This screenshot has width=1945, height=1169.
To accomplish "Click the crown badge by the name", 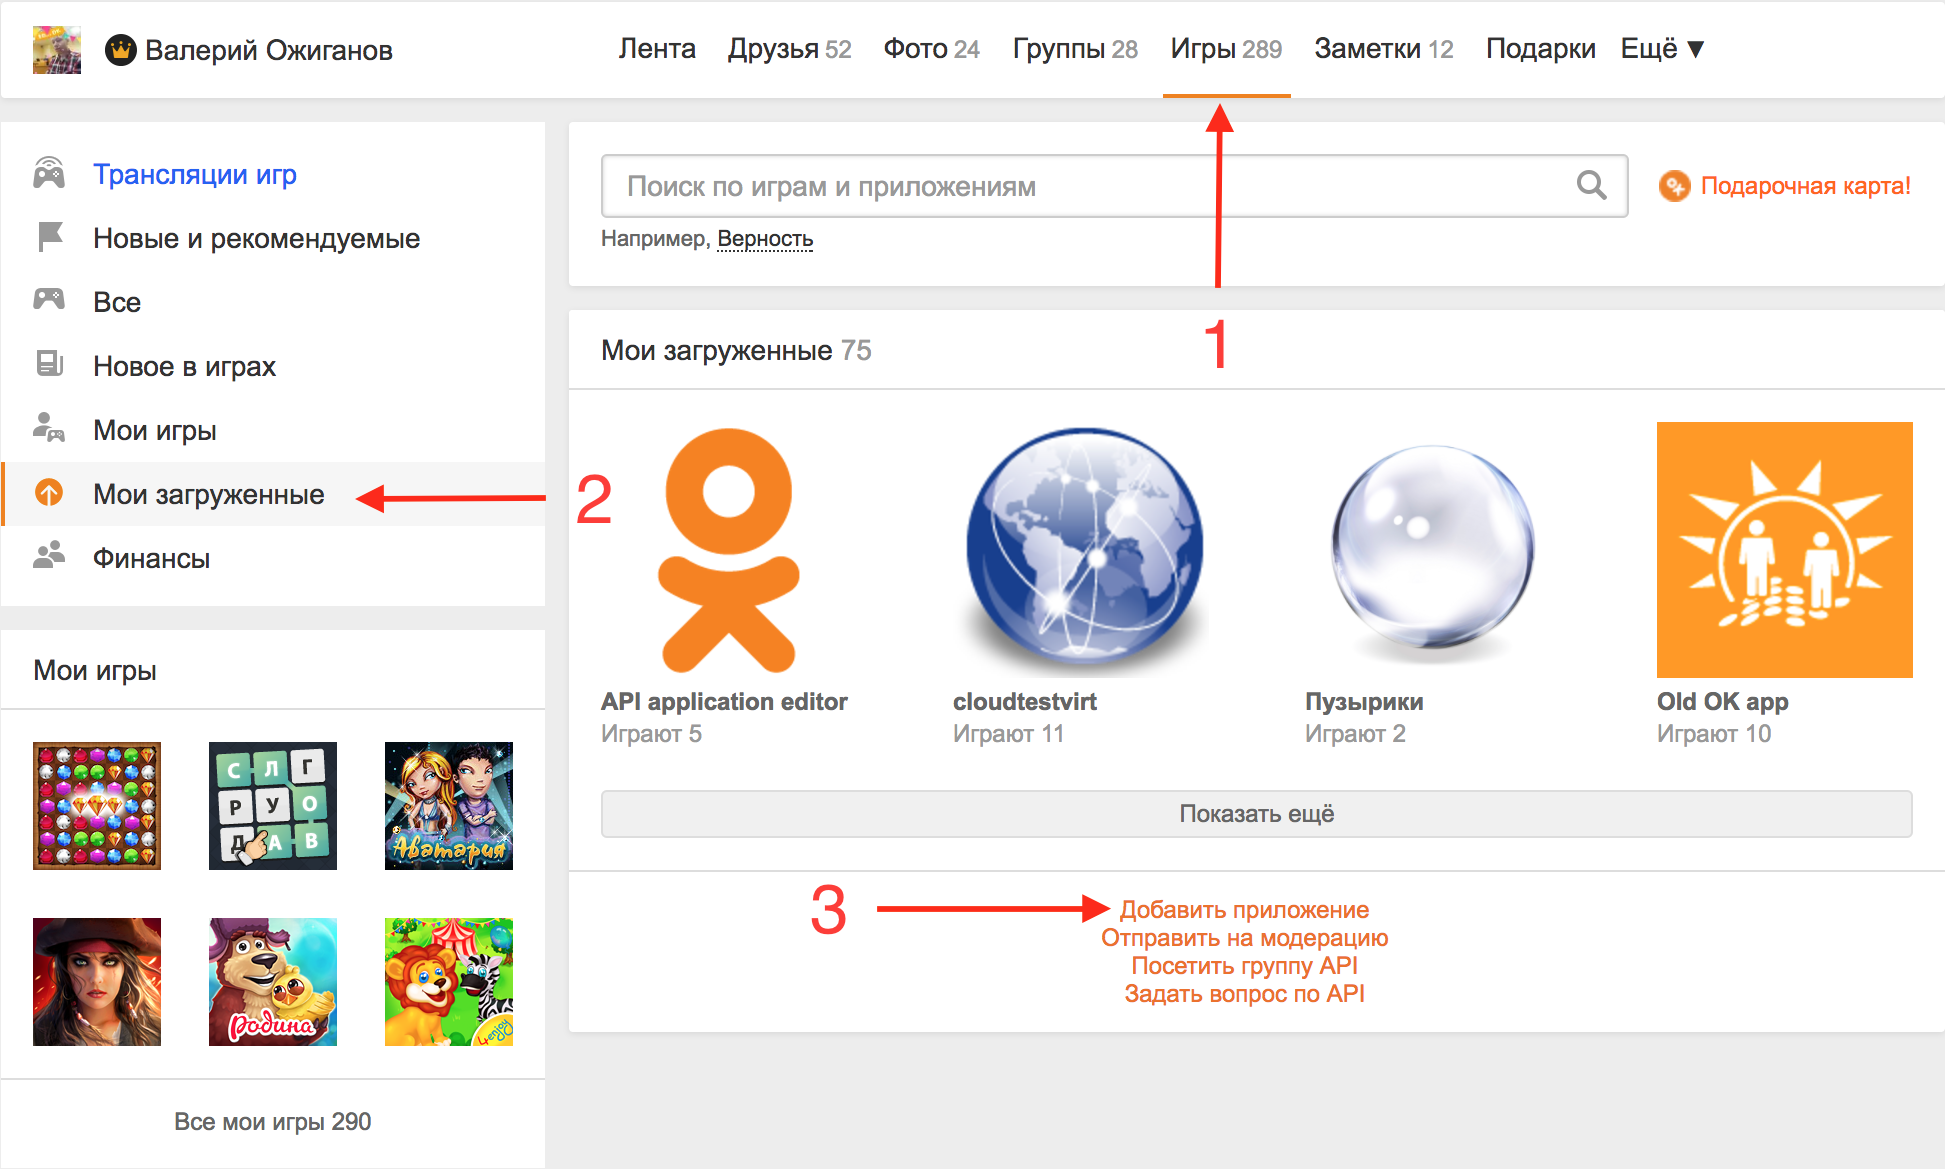I will coord(121,50).
